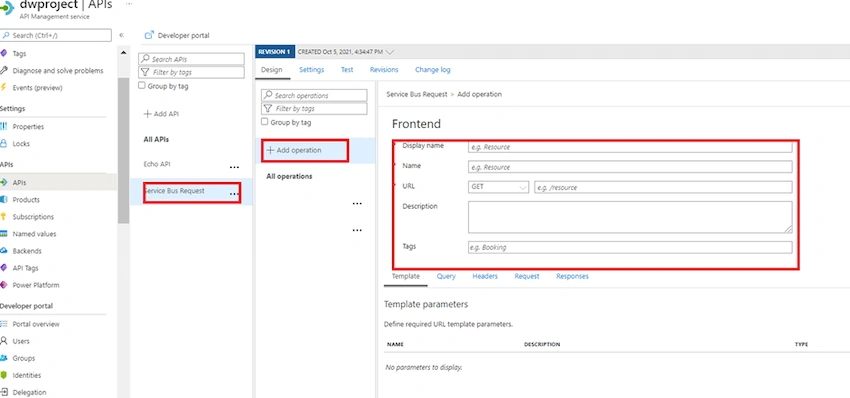Click the Diagnose and solve problems wrench icon
The height and width of the screenshot is (398, 850).
click(x=4, y=70)
